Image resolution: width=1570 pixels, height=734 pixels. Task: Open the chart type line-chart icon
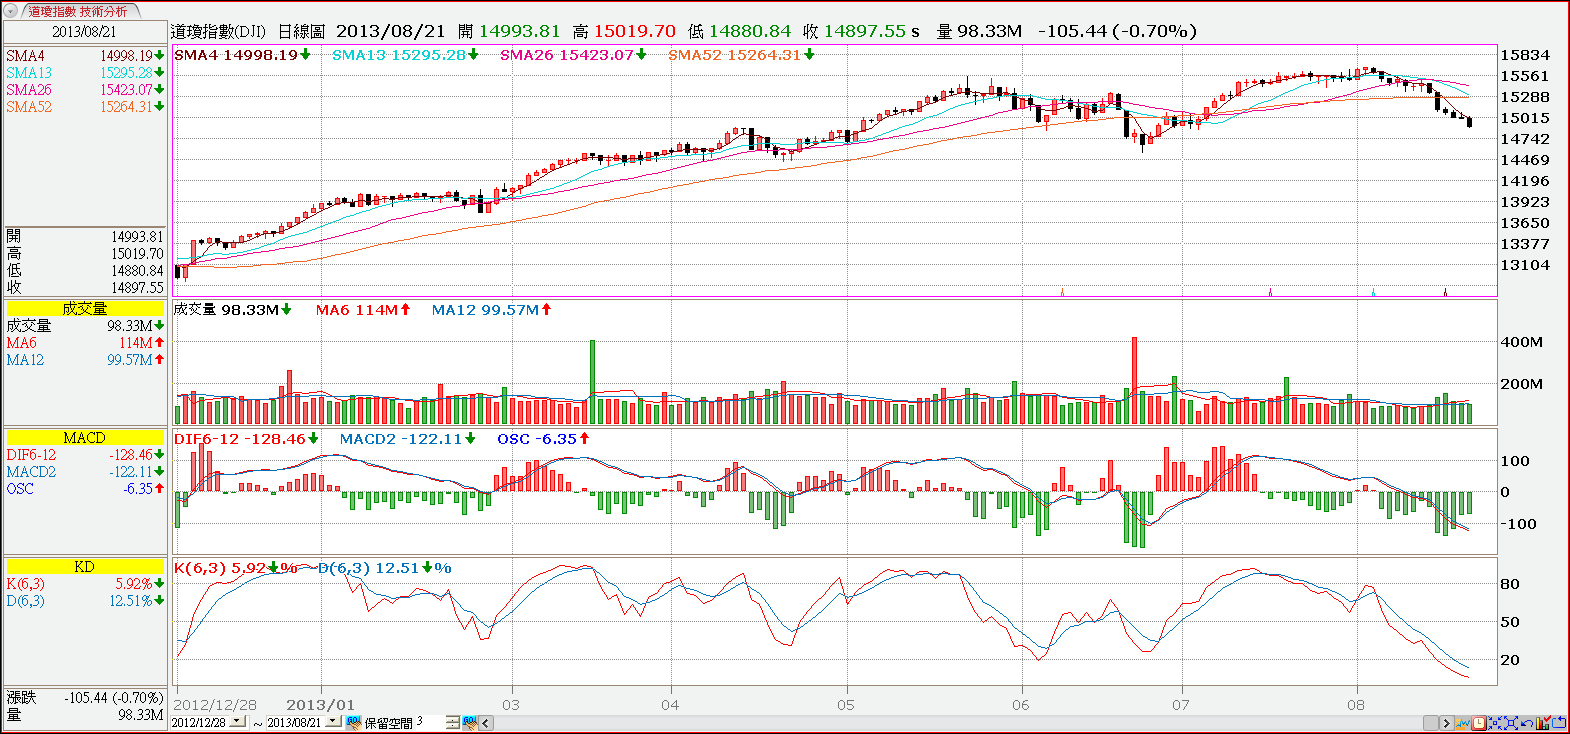coord(1463,723)
